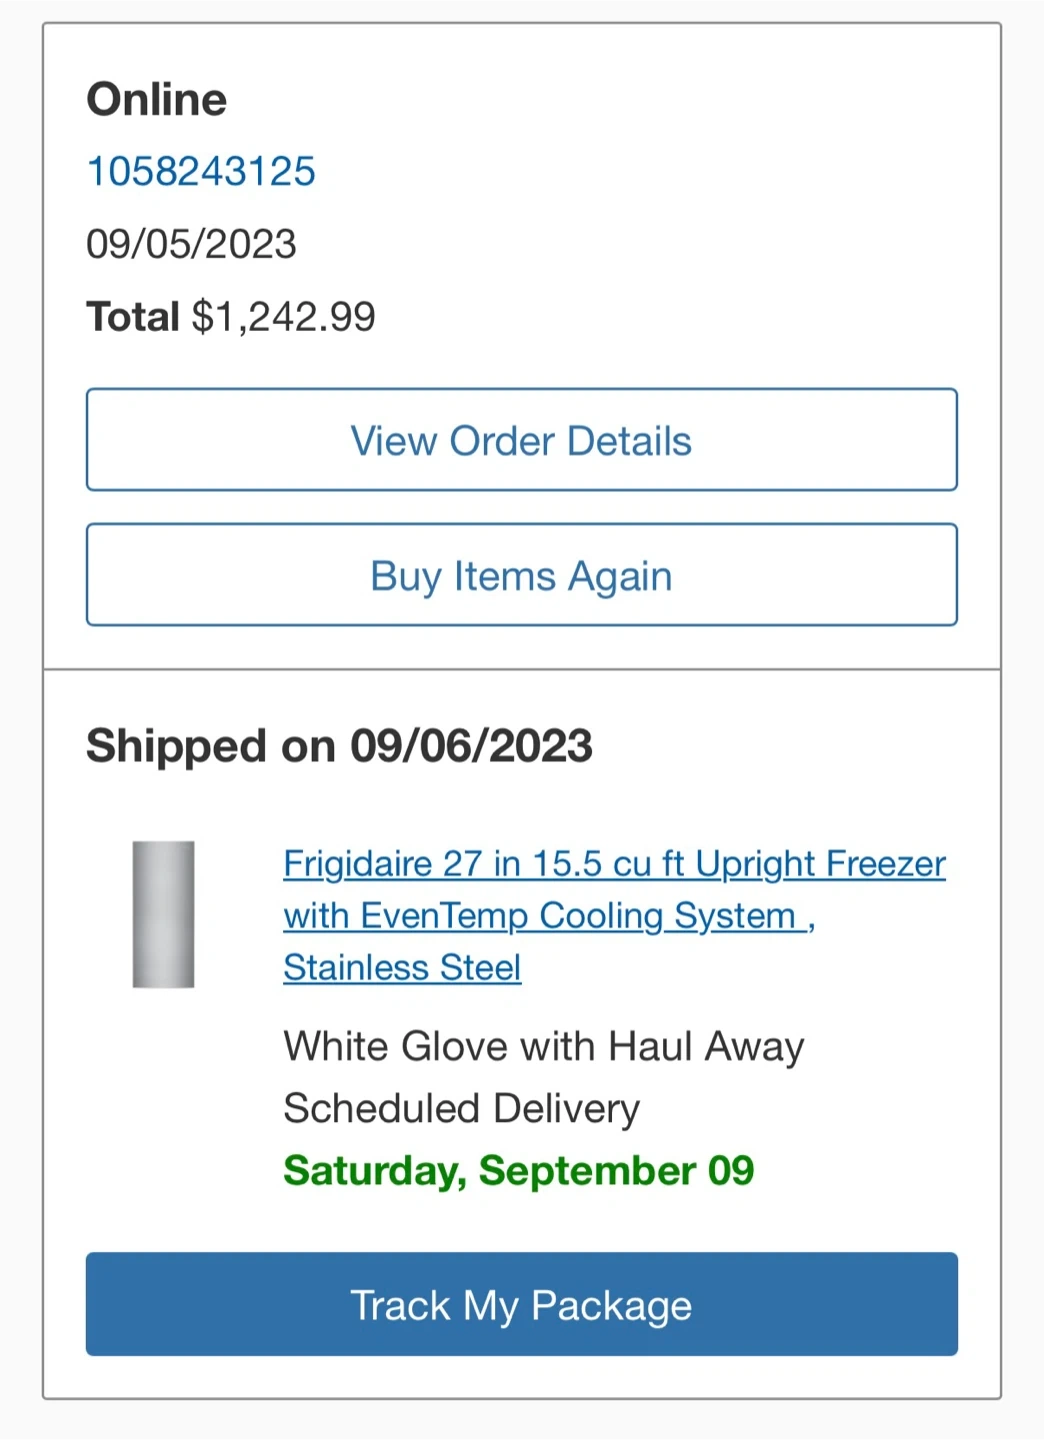Click the 'Upright Freezer' words in product title

pos(820,864)
